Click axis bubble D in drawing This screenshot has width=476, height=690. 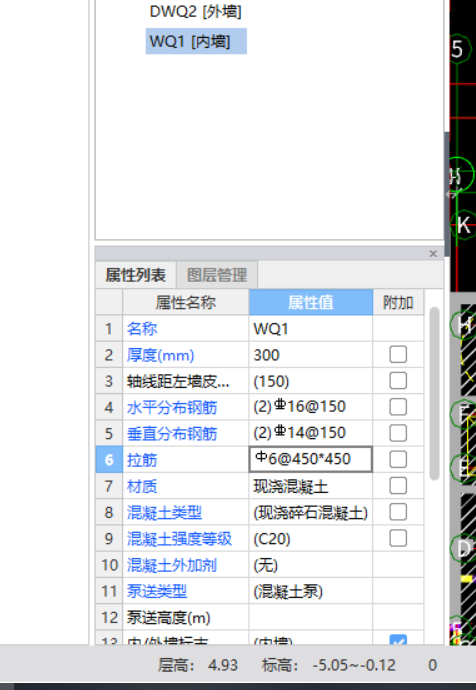[x=463, y=548]
